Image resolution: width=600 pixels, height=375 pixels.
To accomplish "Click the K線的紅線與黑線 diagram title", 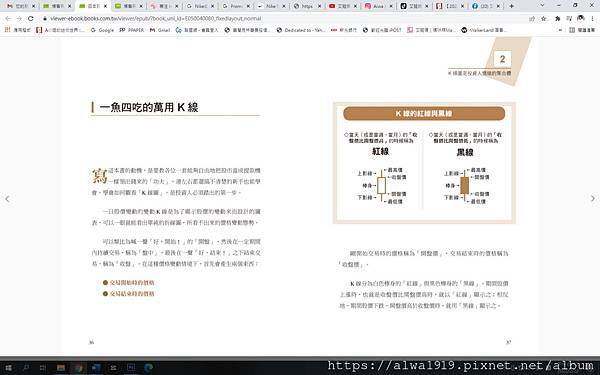I will click(424, 114).
